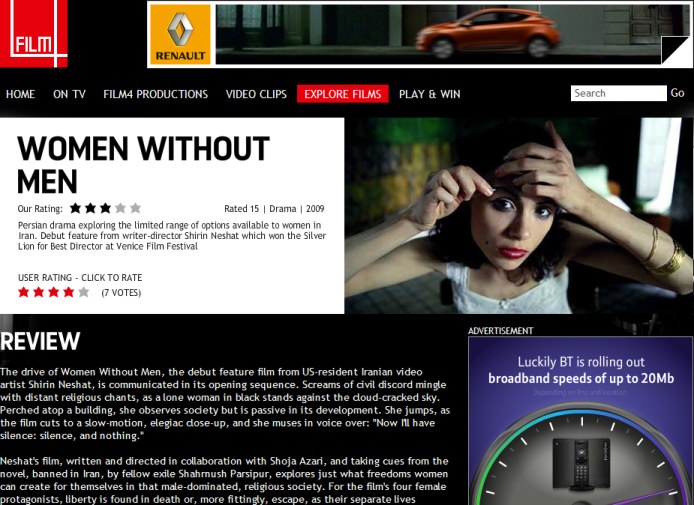The width and height of the screenshot is (694, 505).
Task: Click the WOMEN WITHOUT MEN title
Action: click(x=143, y=165)
